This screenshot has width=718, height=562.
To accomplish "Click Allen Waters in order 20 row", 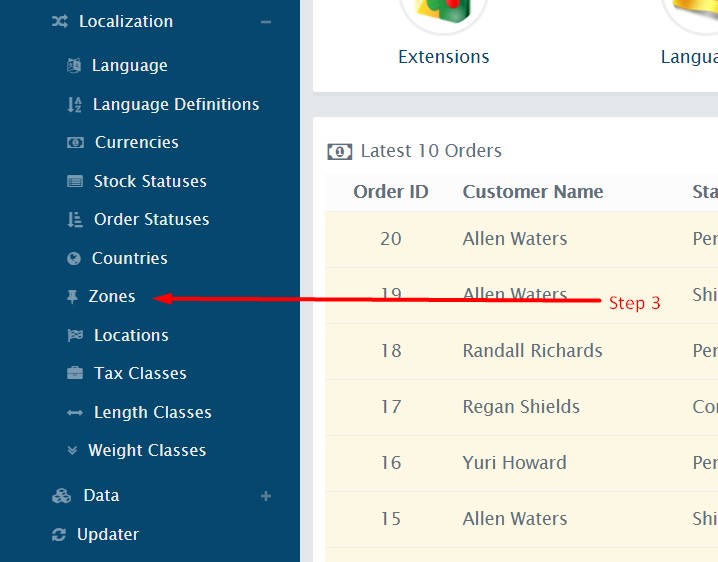I will pos(515,239).
